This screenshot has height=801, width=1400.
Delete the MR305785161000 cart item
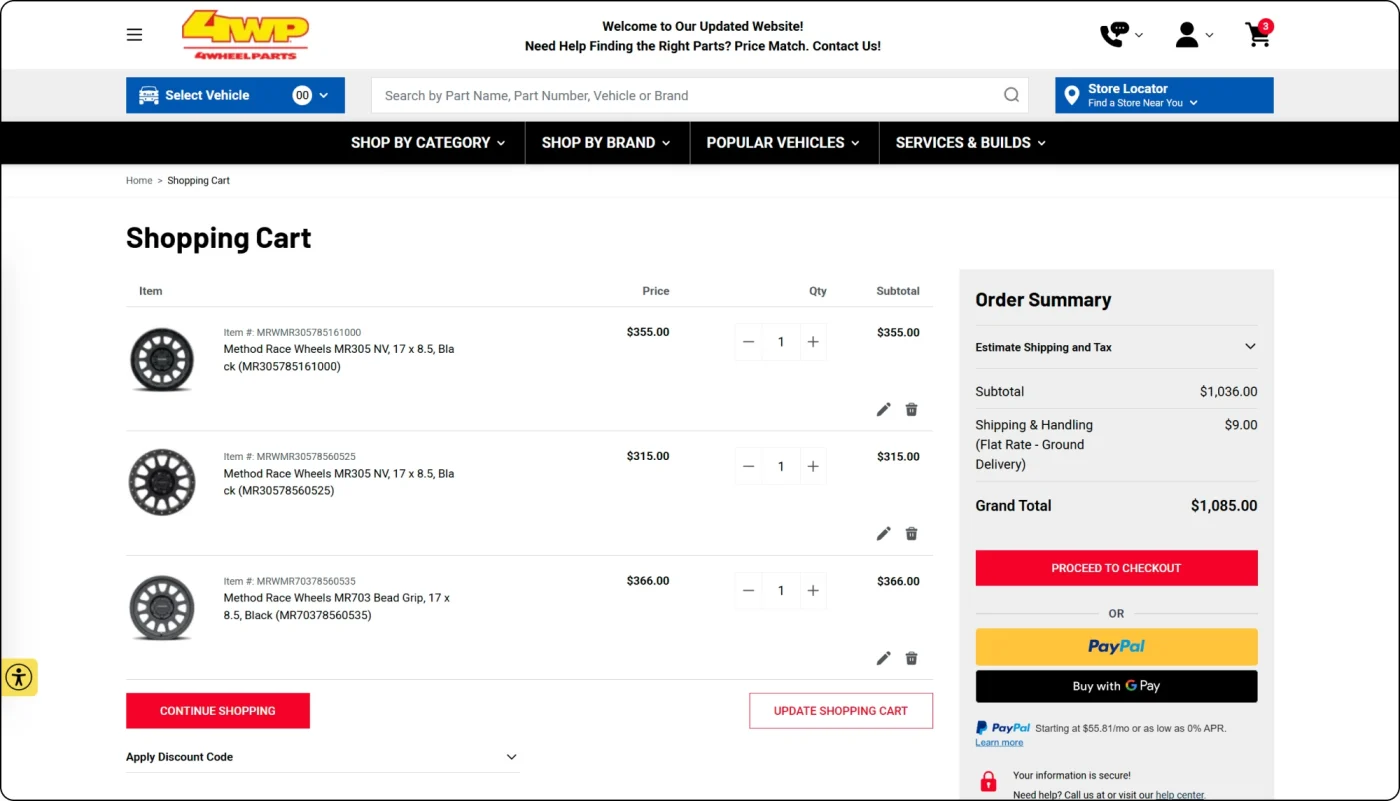pos(911,409)
